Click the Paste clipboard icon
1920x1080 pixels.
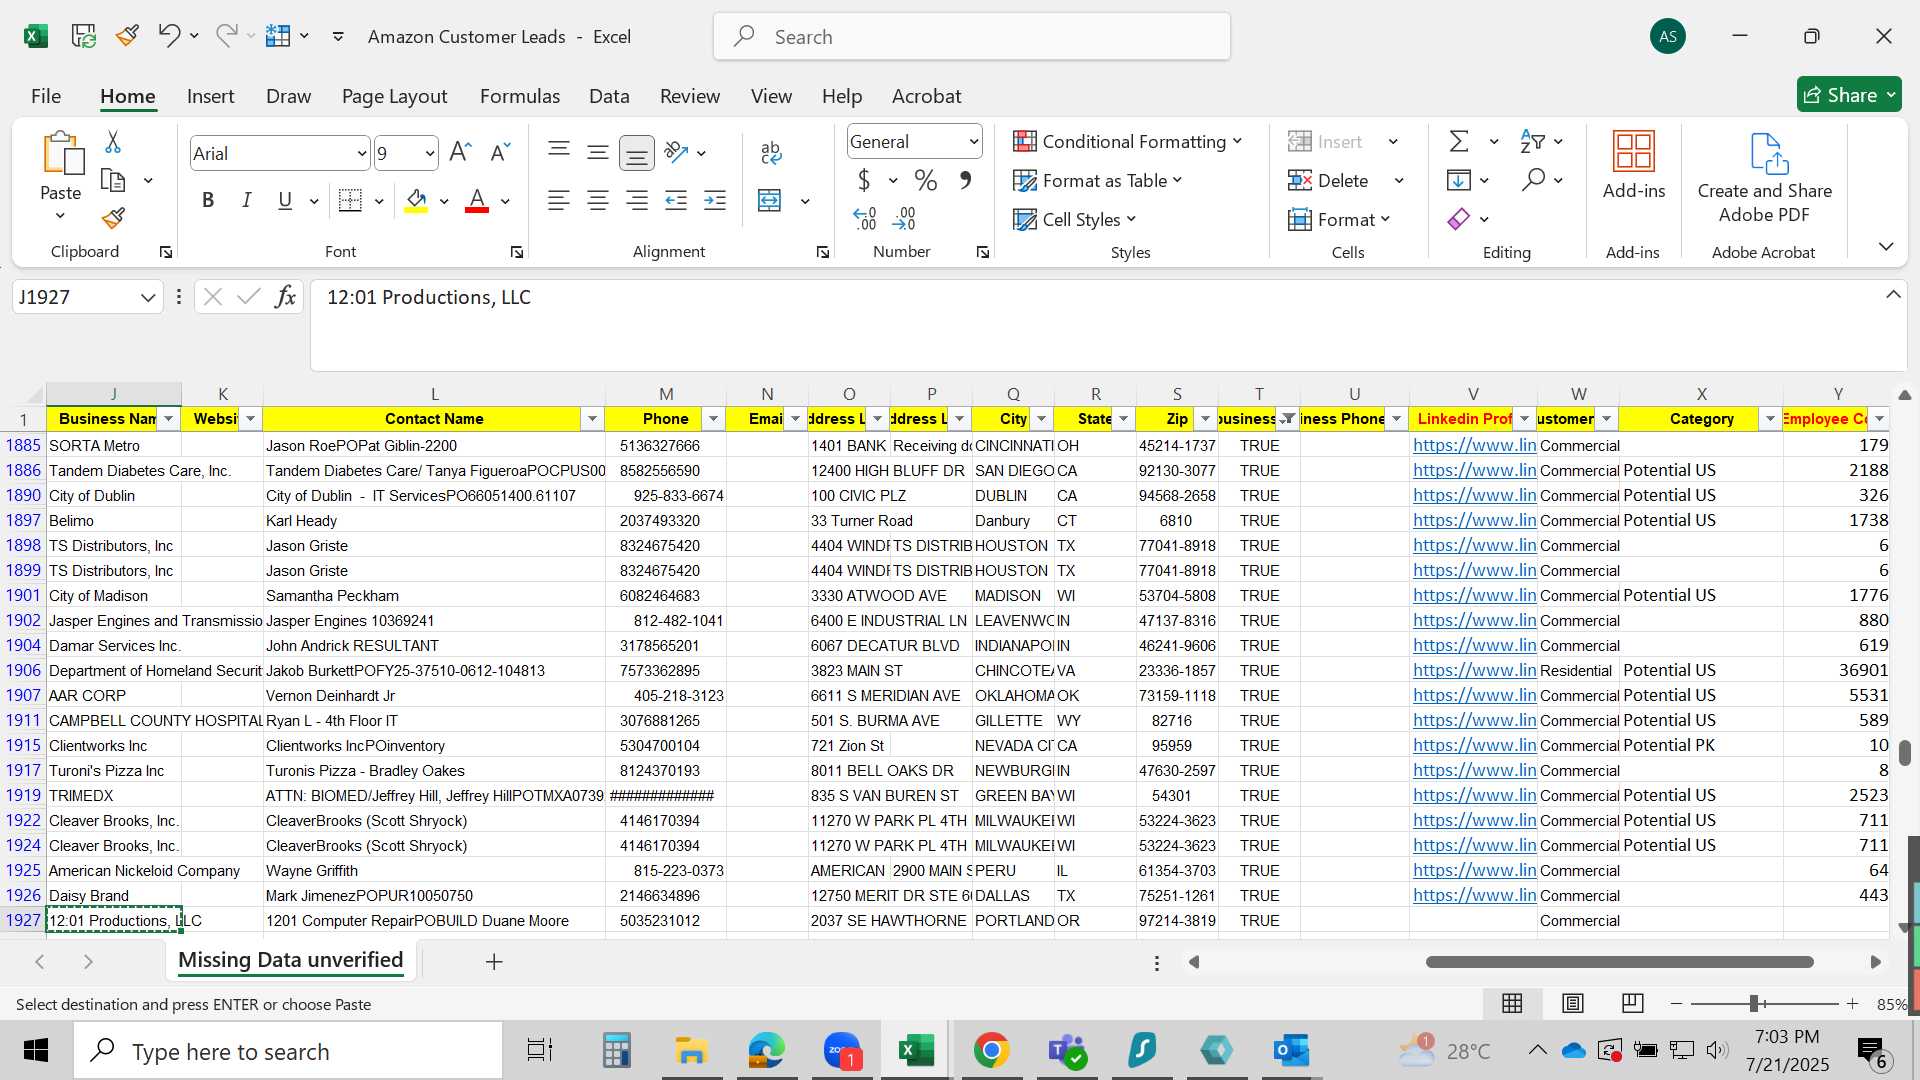pos(62,153)
